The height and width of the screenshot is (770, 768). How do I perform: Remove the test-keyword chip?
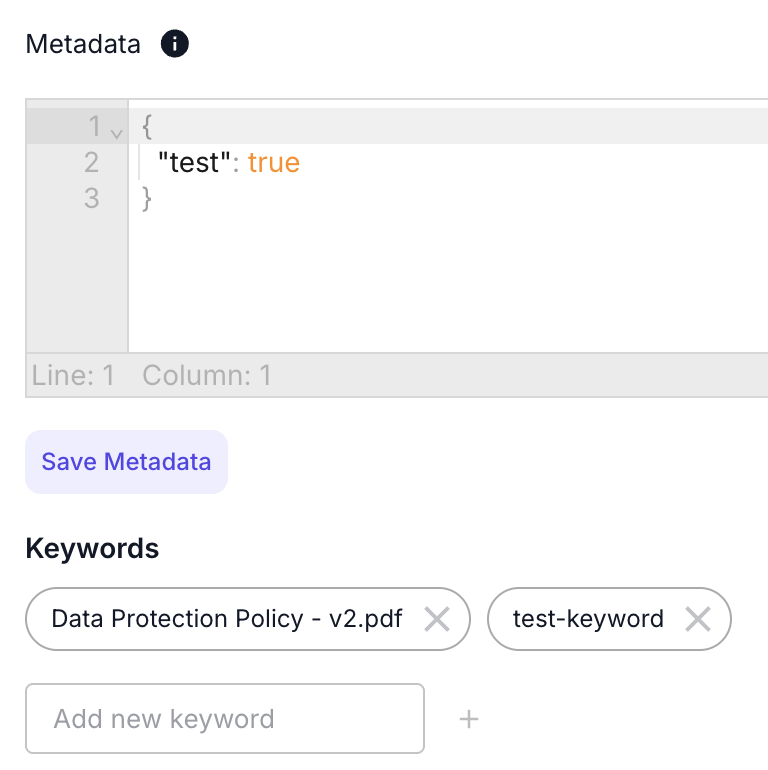pos(698,619)
